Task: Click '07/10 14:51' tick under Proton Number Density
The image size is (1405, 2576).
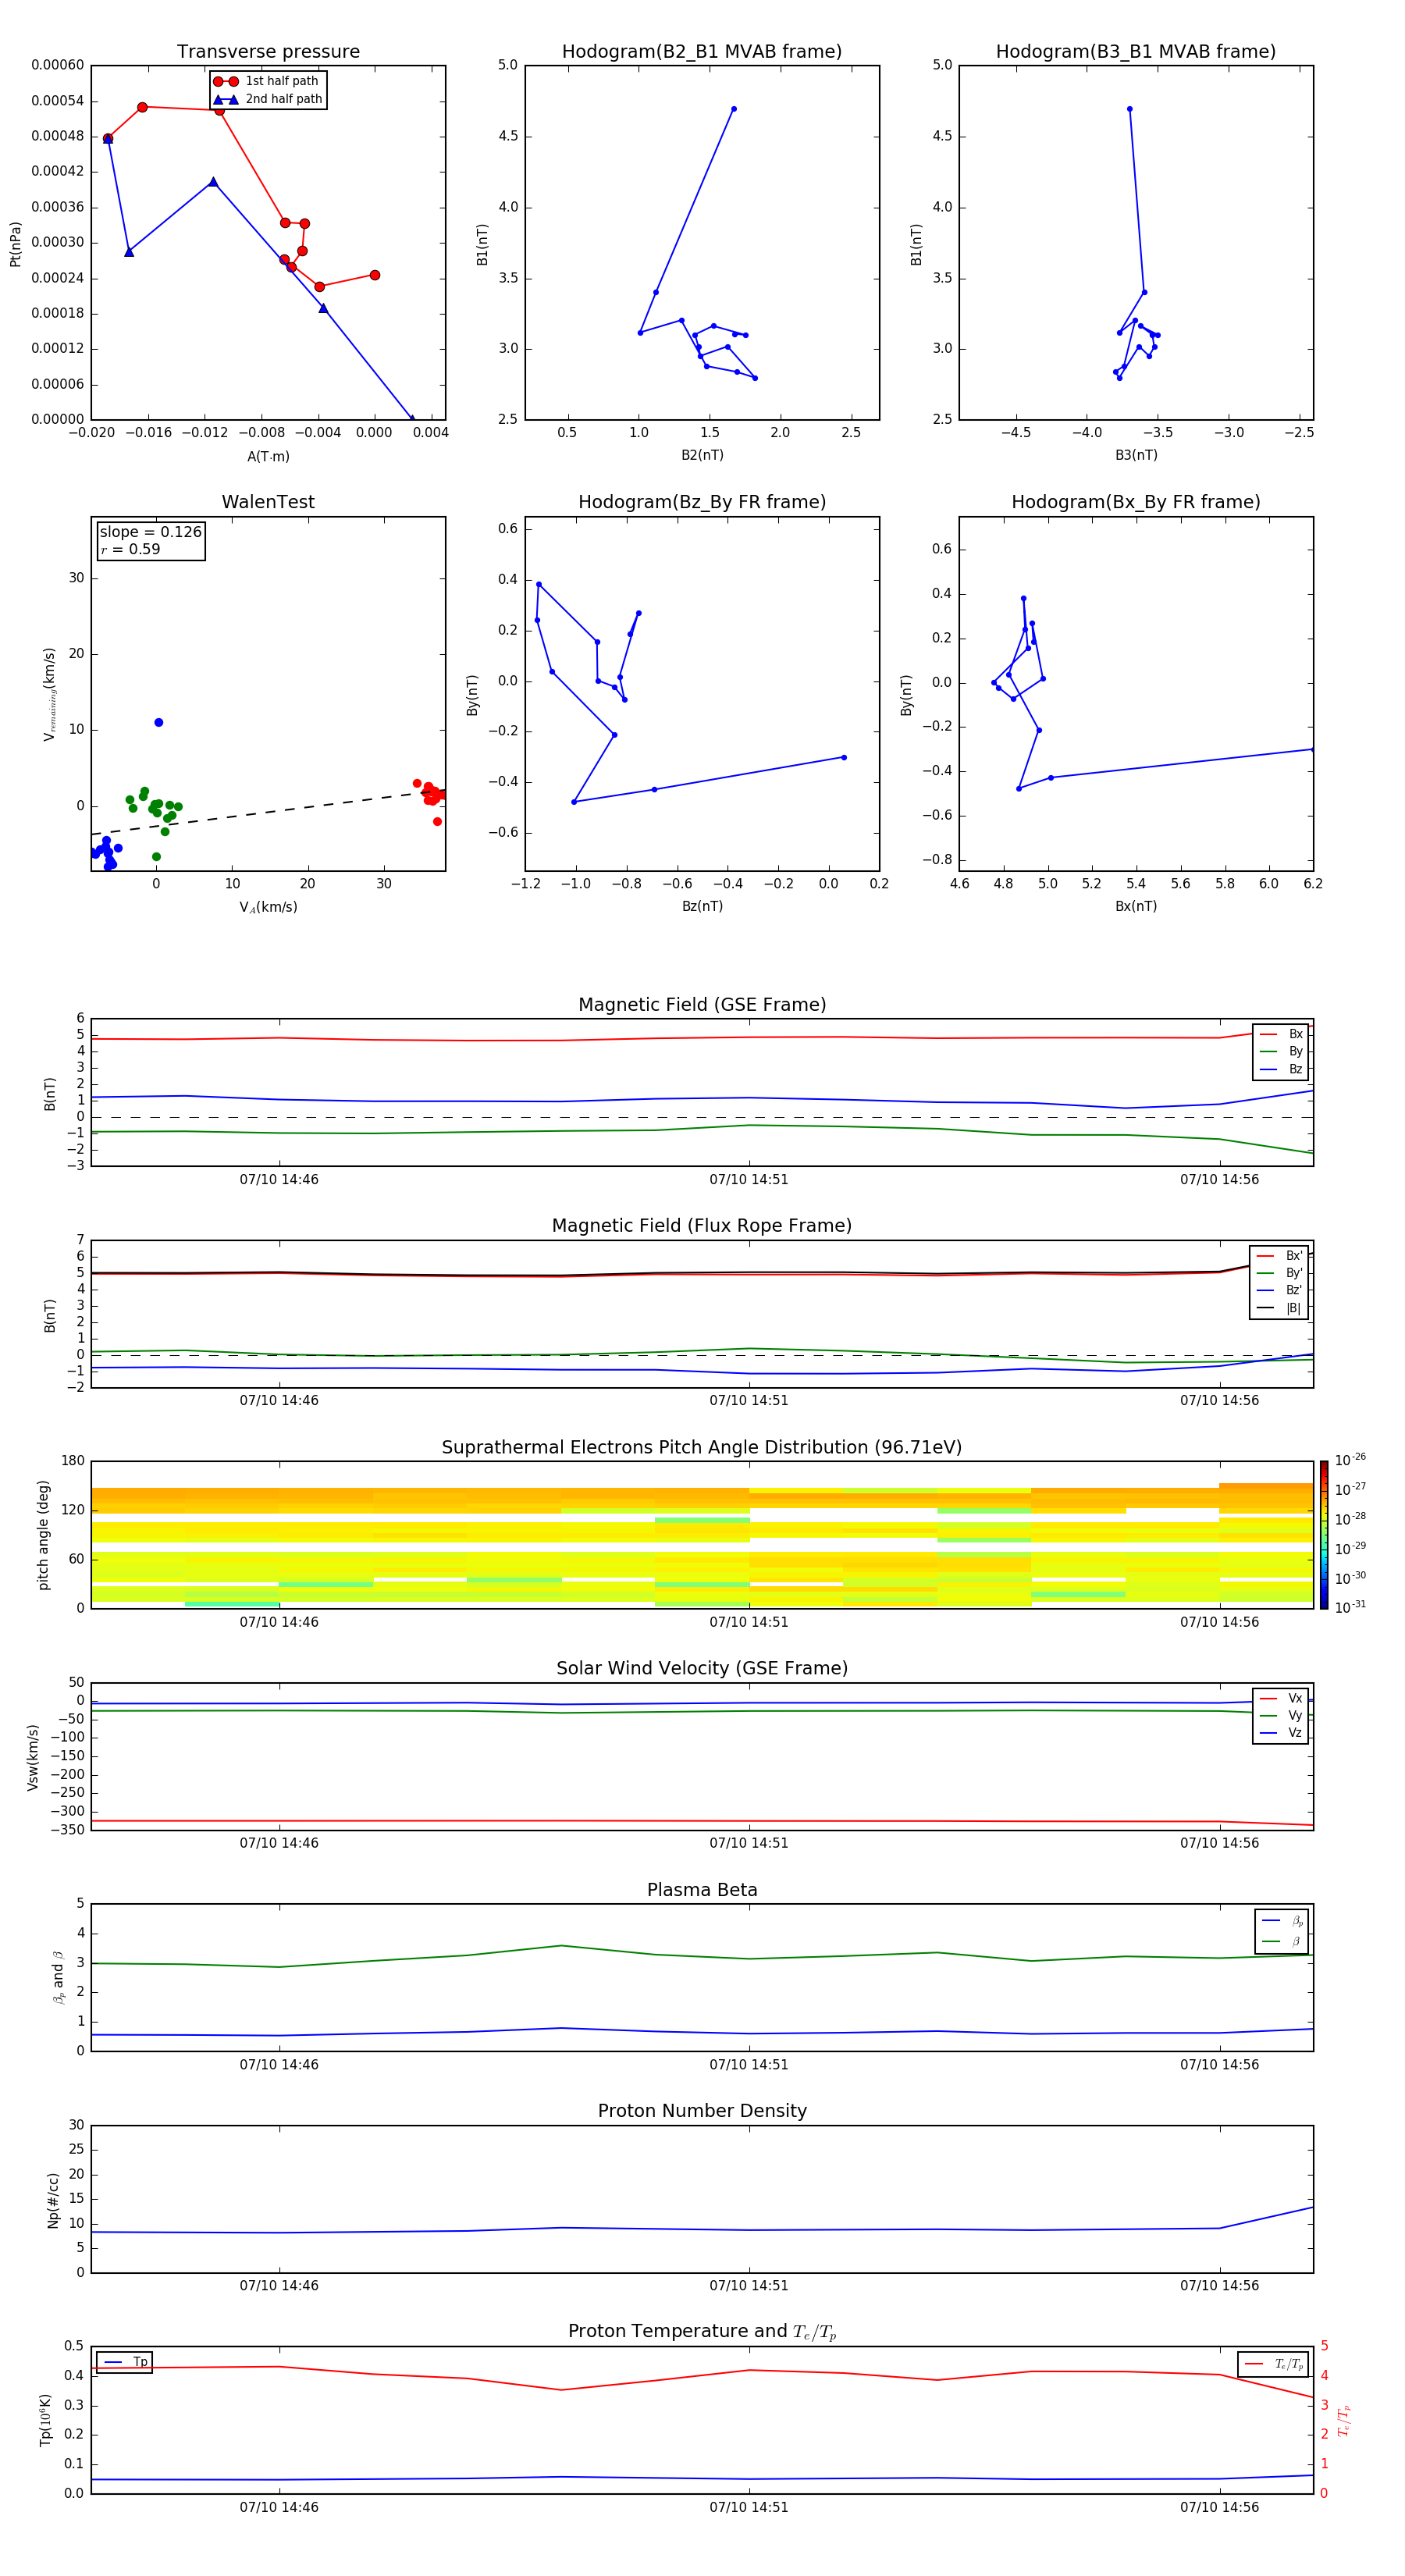Action: tap(749, 2286)
